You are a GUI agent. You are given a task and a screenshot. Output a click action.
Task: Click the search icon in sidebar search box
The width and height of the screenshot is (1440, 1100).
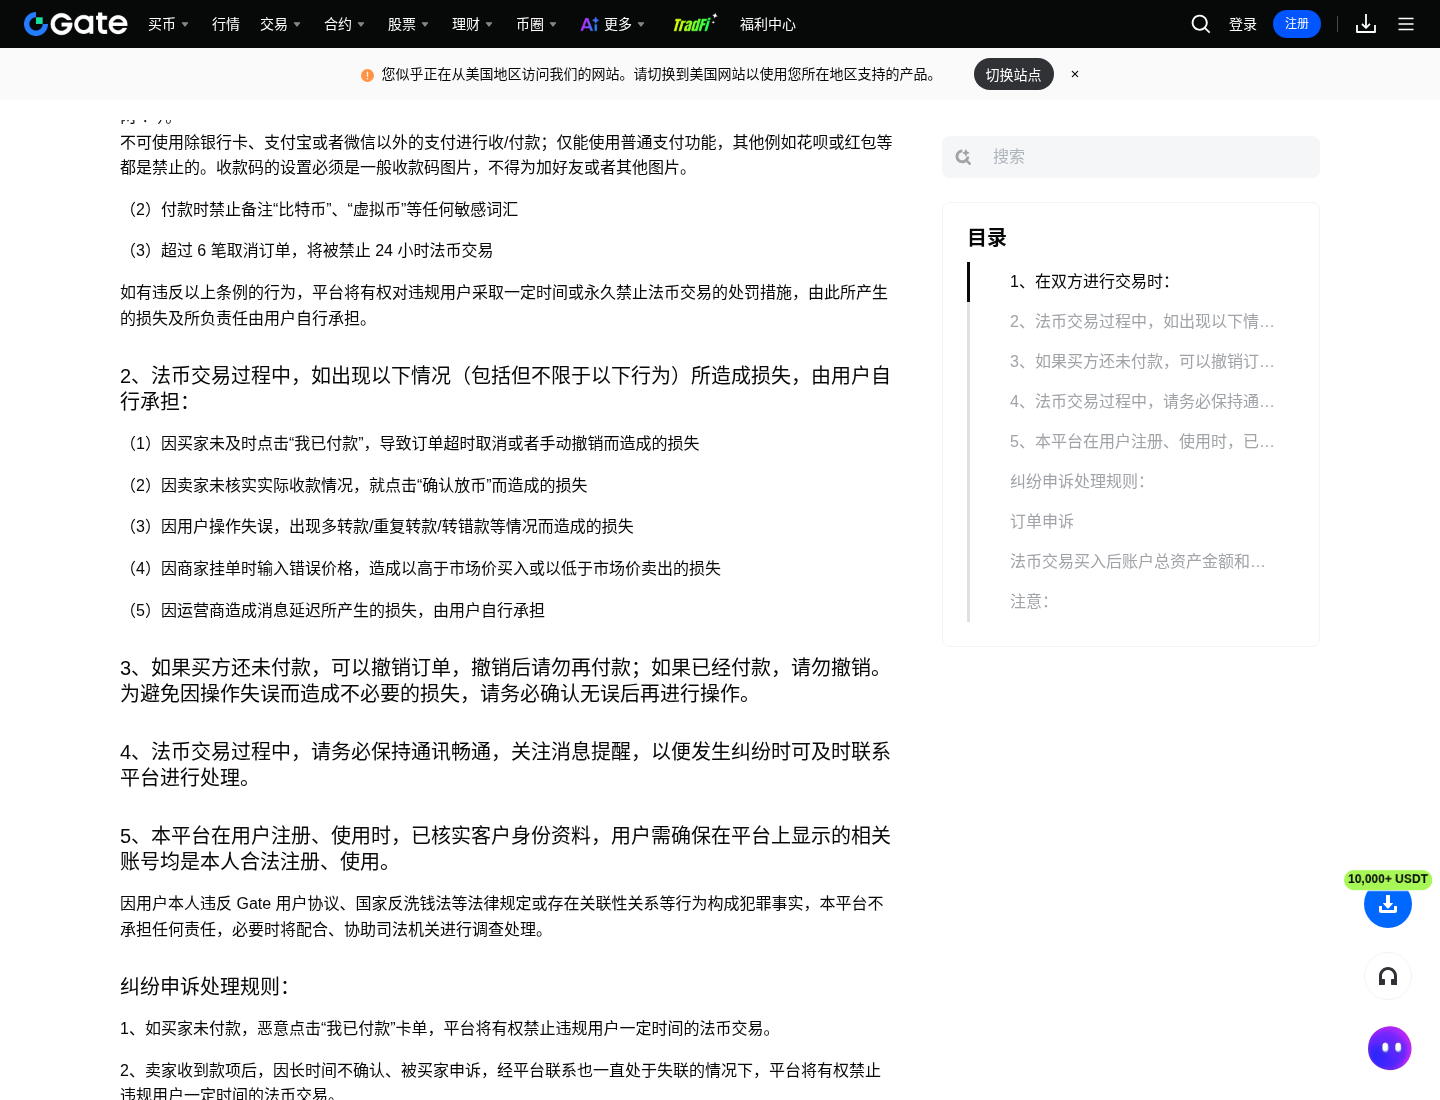963,157
